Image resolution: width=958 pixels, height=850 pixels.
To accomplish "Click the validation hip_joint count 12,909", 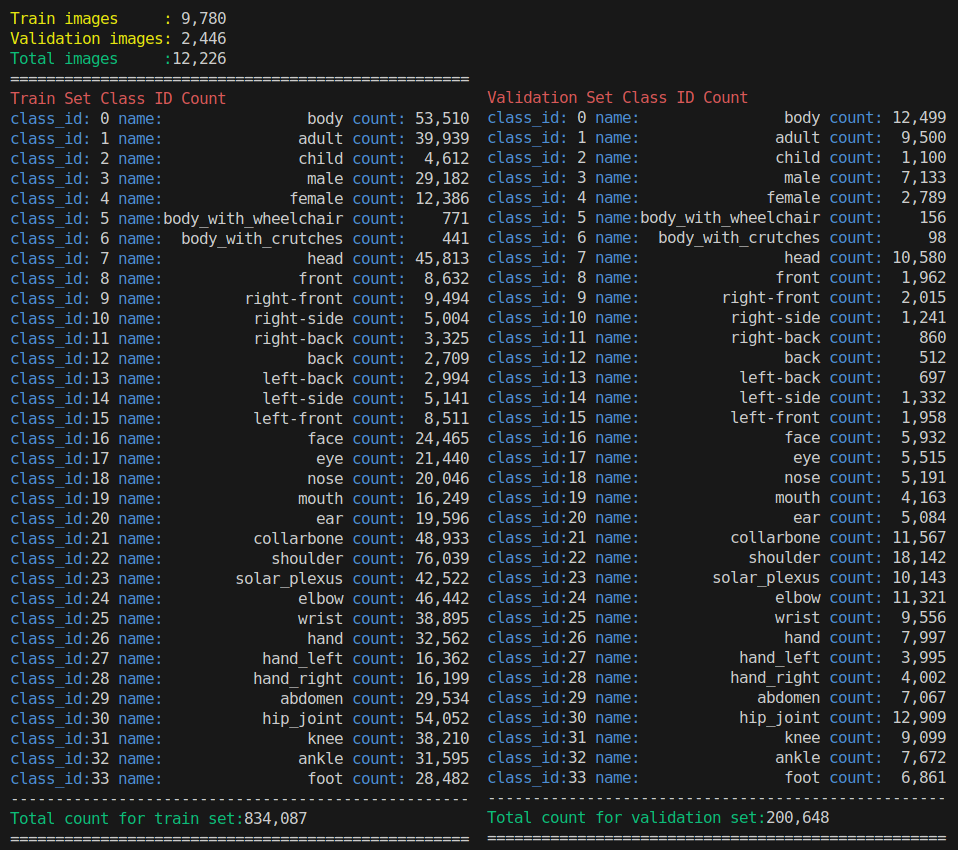I will (920, 718).
